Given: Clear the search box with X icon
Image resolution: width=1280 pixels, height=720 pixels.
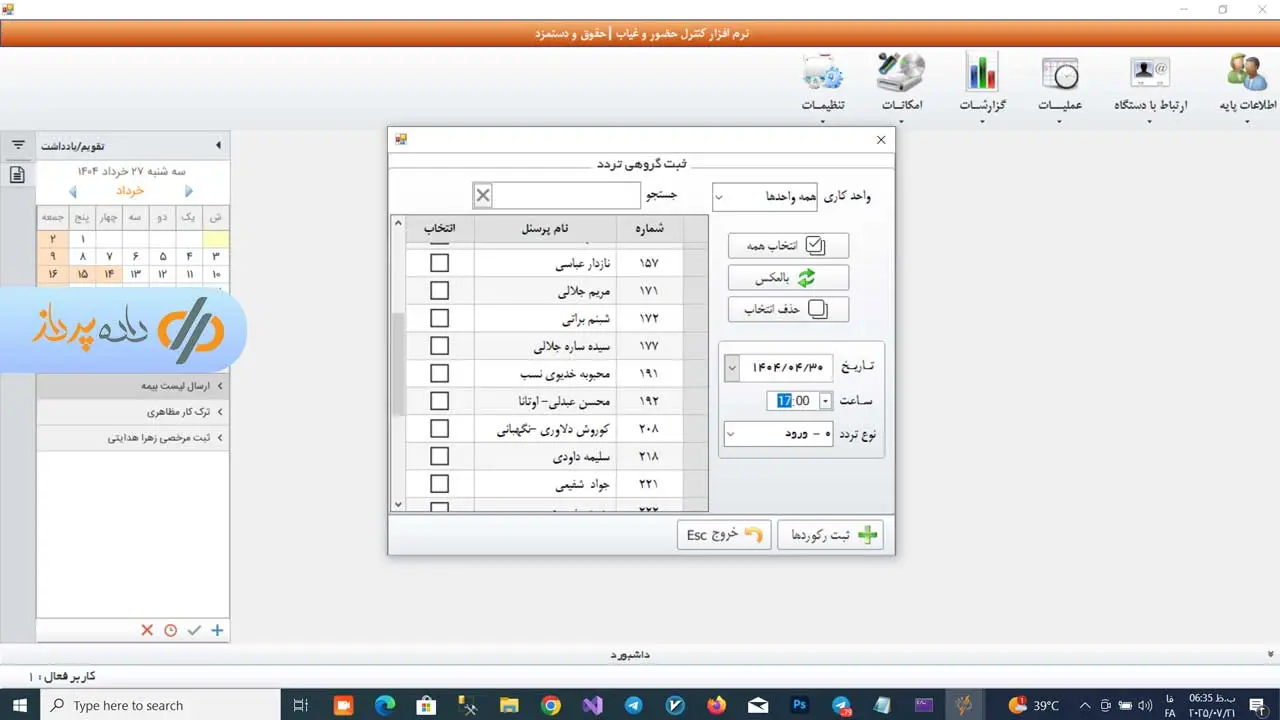Looking at the screenshot, I should pyautogui.click(x=483, y=196).
